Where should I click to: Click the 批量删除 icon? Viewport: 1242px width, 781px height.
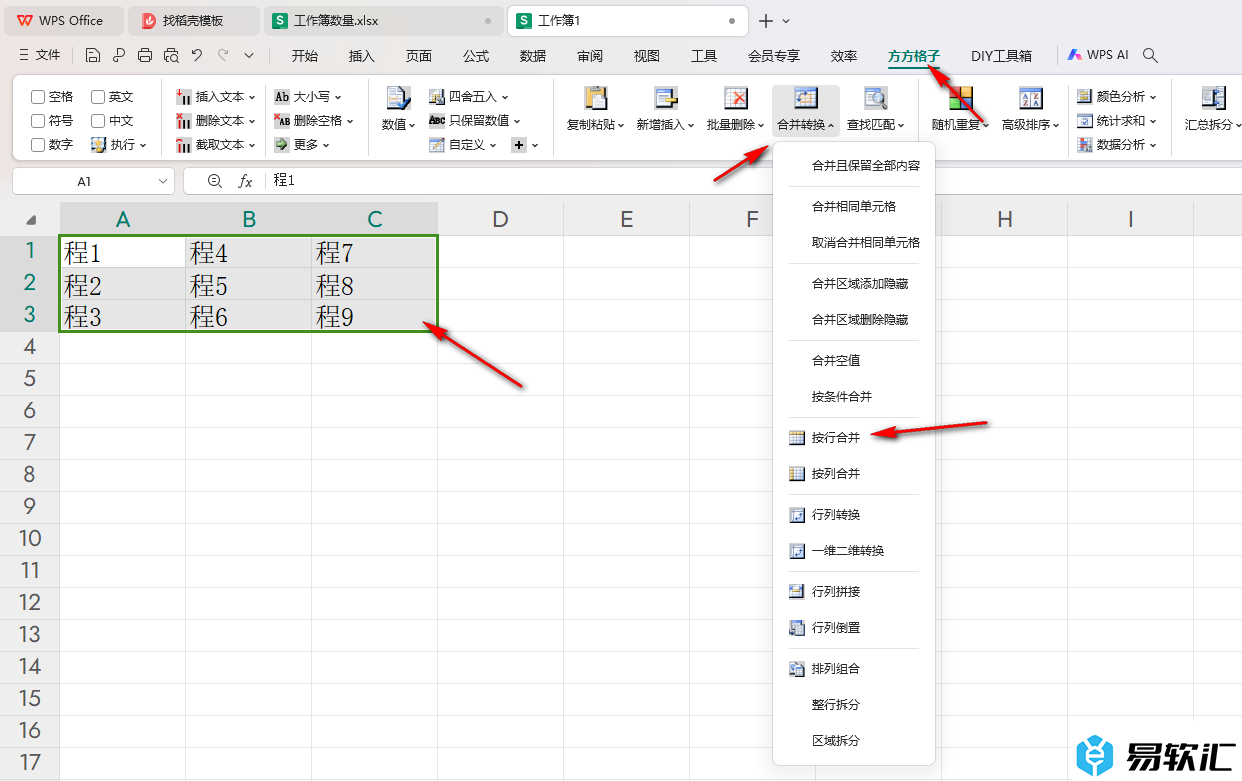coord(736,98)
